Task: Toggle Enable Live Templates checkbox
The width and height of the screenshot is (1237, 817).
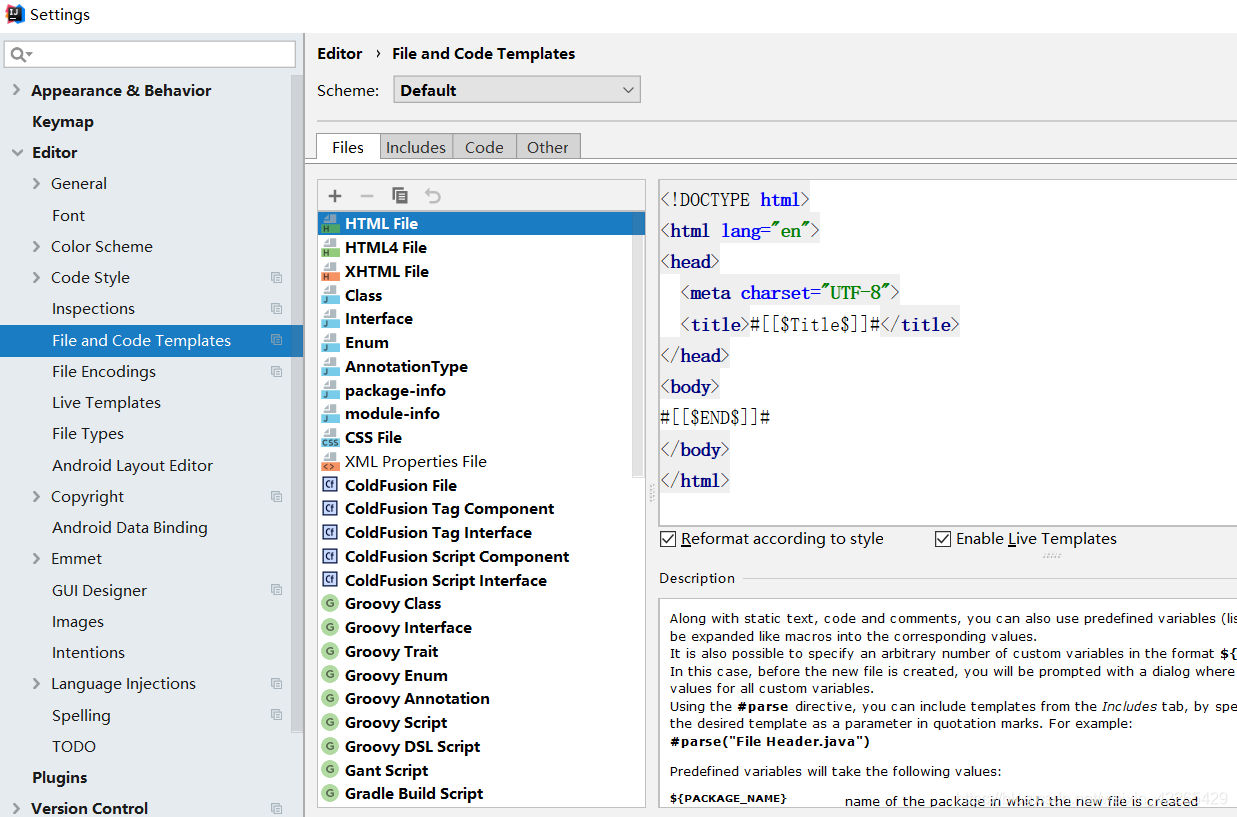Action: (x=943, y=539)
